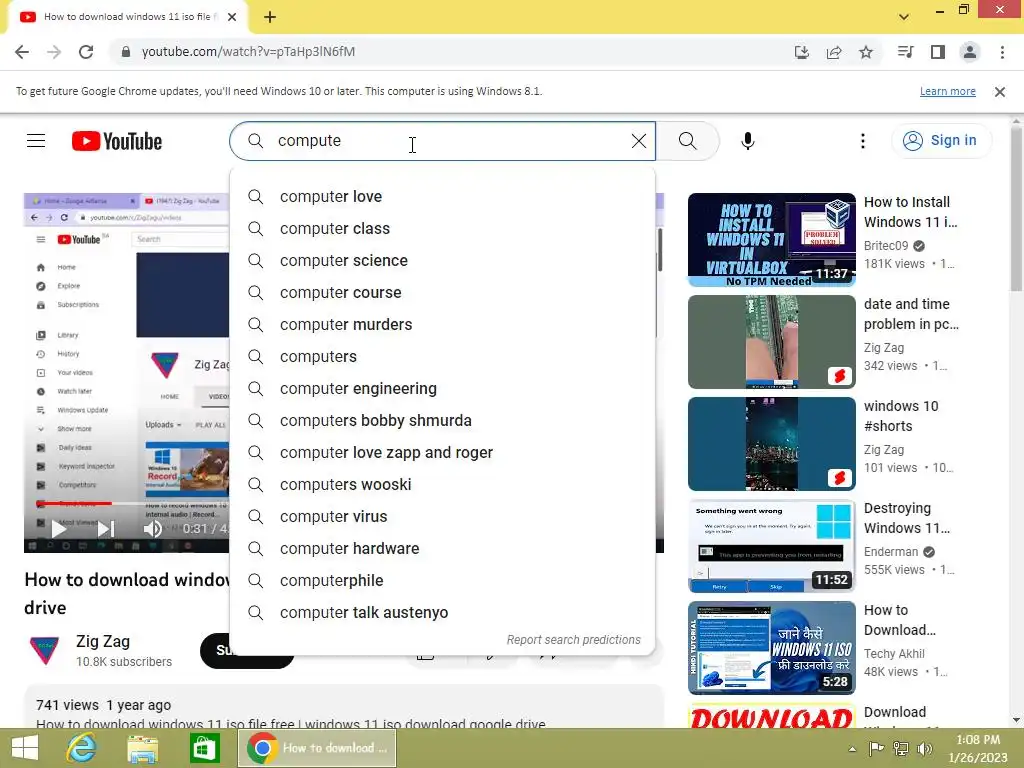This screenshot has height=768, width=1024.
Task: Open 'Destroying Windows 11' thumbnail
Action: [771, 545]
